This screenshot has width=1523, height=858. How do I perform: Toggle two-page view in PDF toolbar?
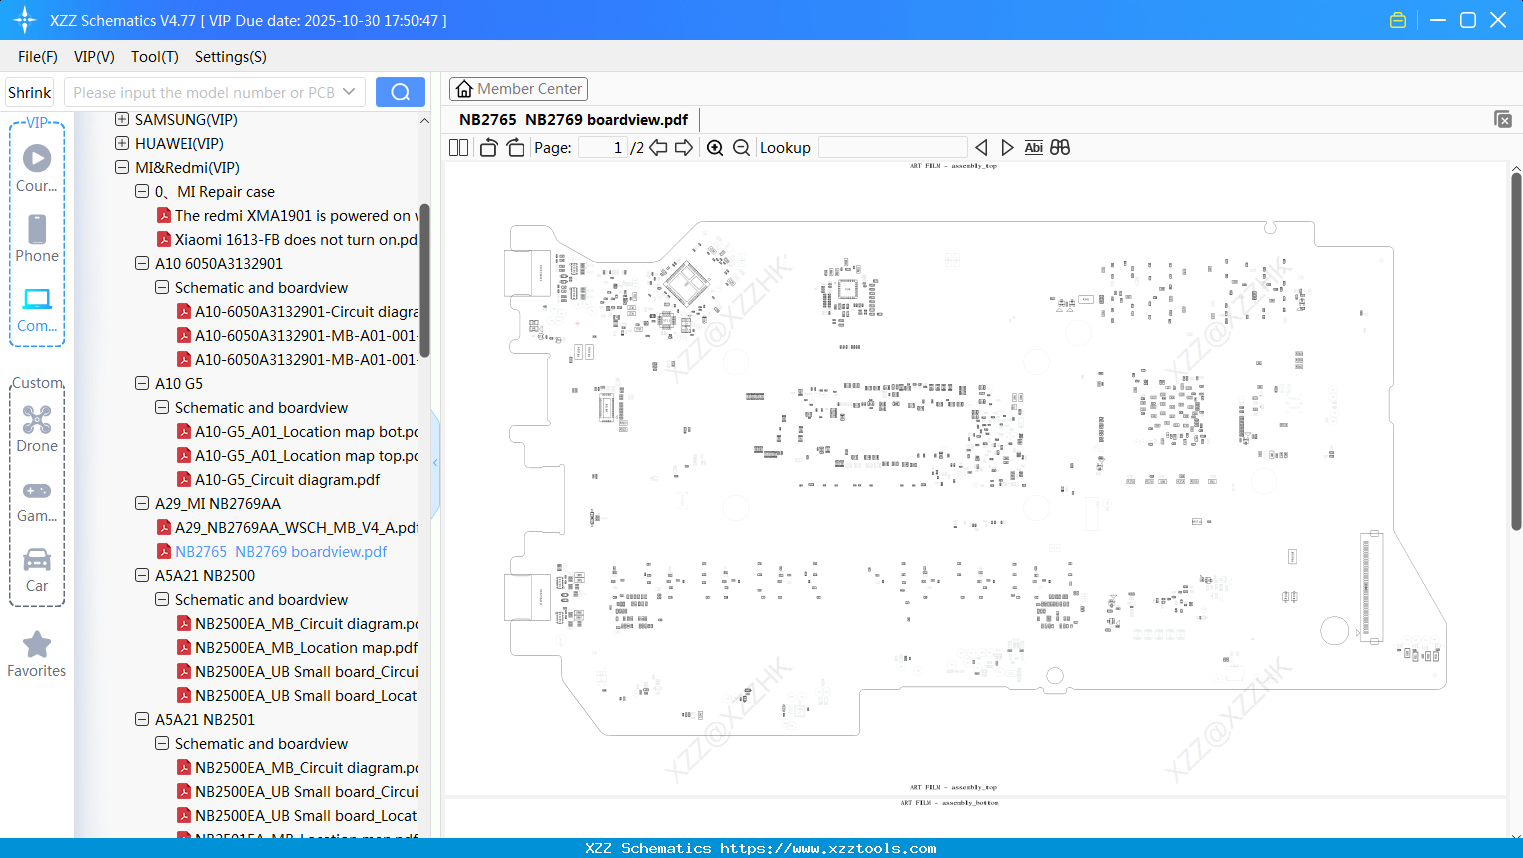459,148
